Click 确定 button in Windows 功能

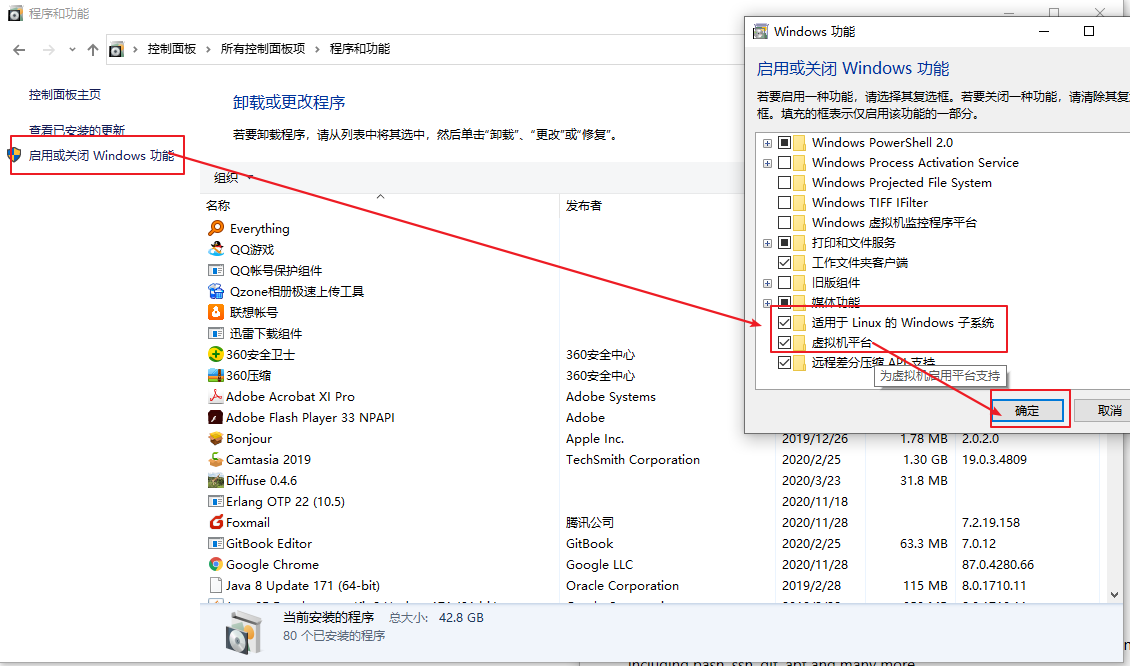click(x=1027, y=411)
